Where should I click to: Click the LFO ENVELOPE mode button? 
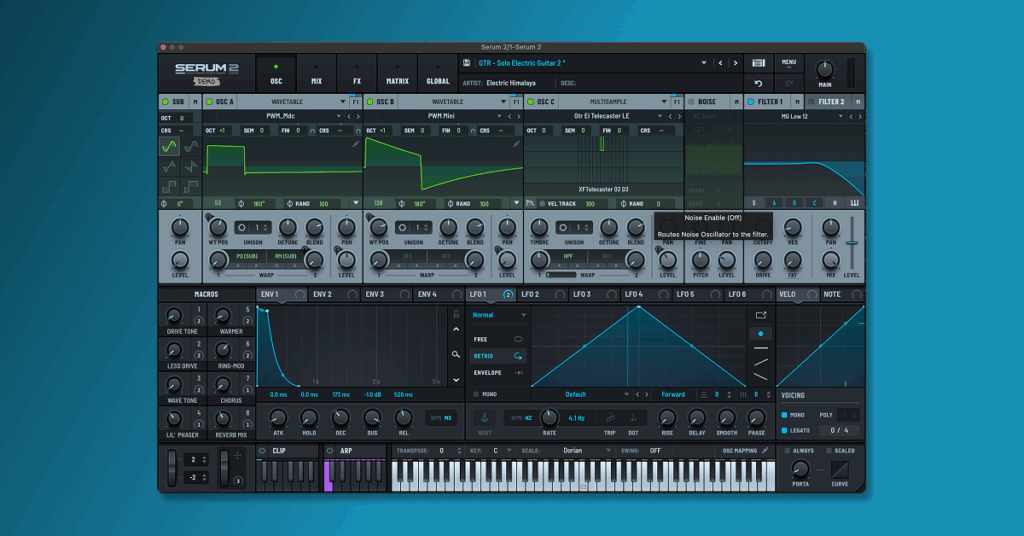(498, 373)
